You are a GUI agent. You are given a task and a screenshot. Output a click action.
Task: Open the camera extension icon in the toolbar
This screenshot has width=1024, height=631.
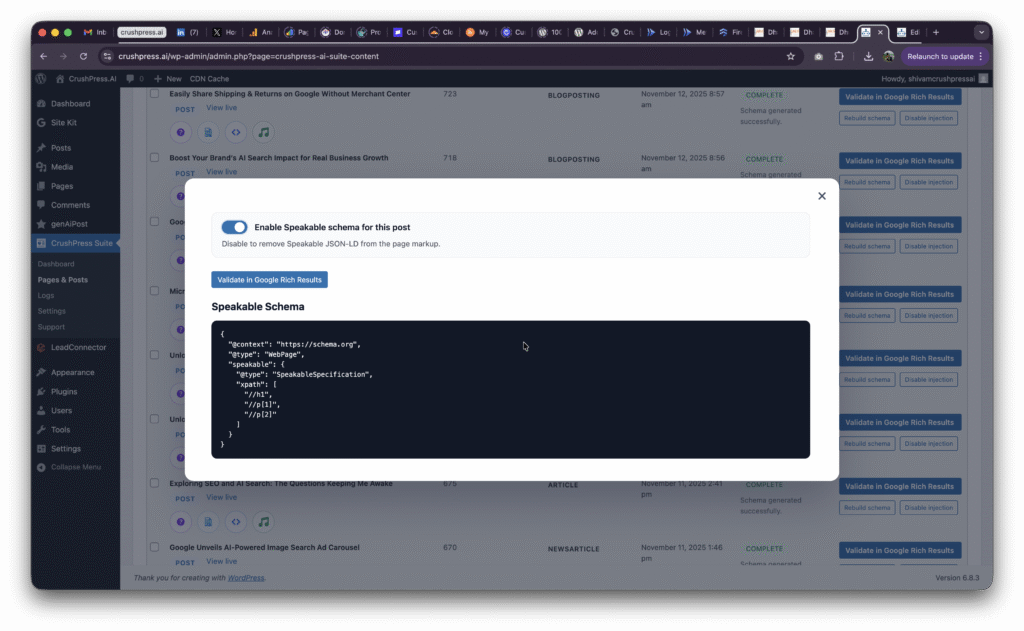click(x=818, y=57)
